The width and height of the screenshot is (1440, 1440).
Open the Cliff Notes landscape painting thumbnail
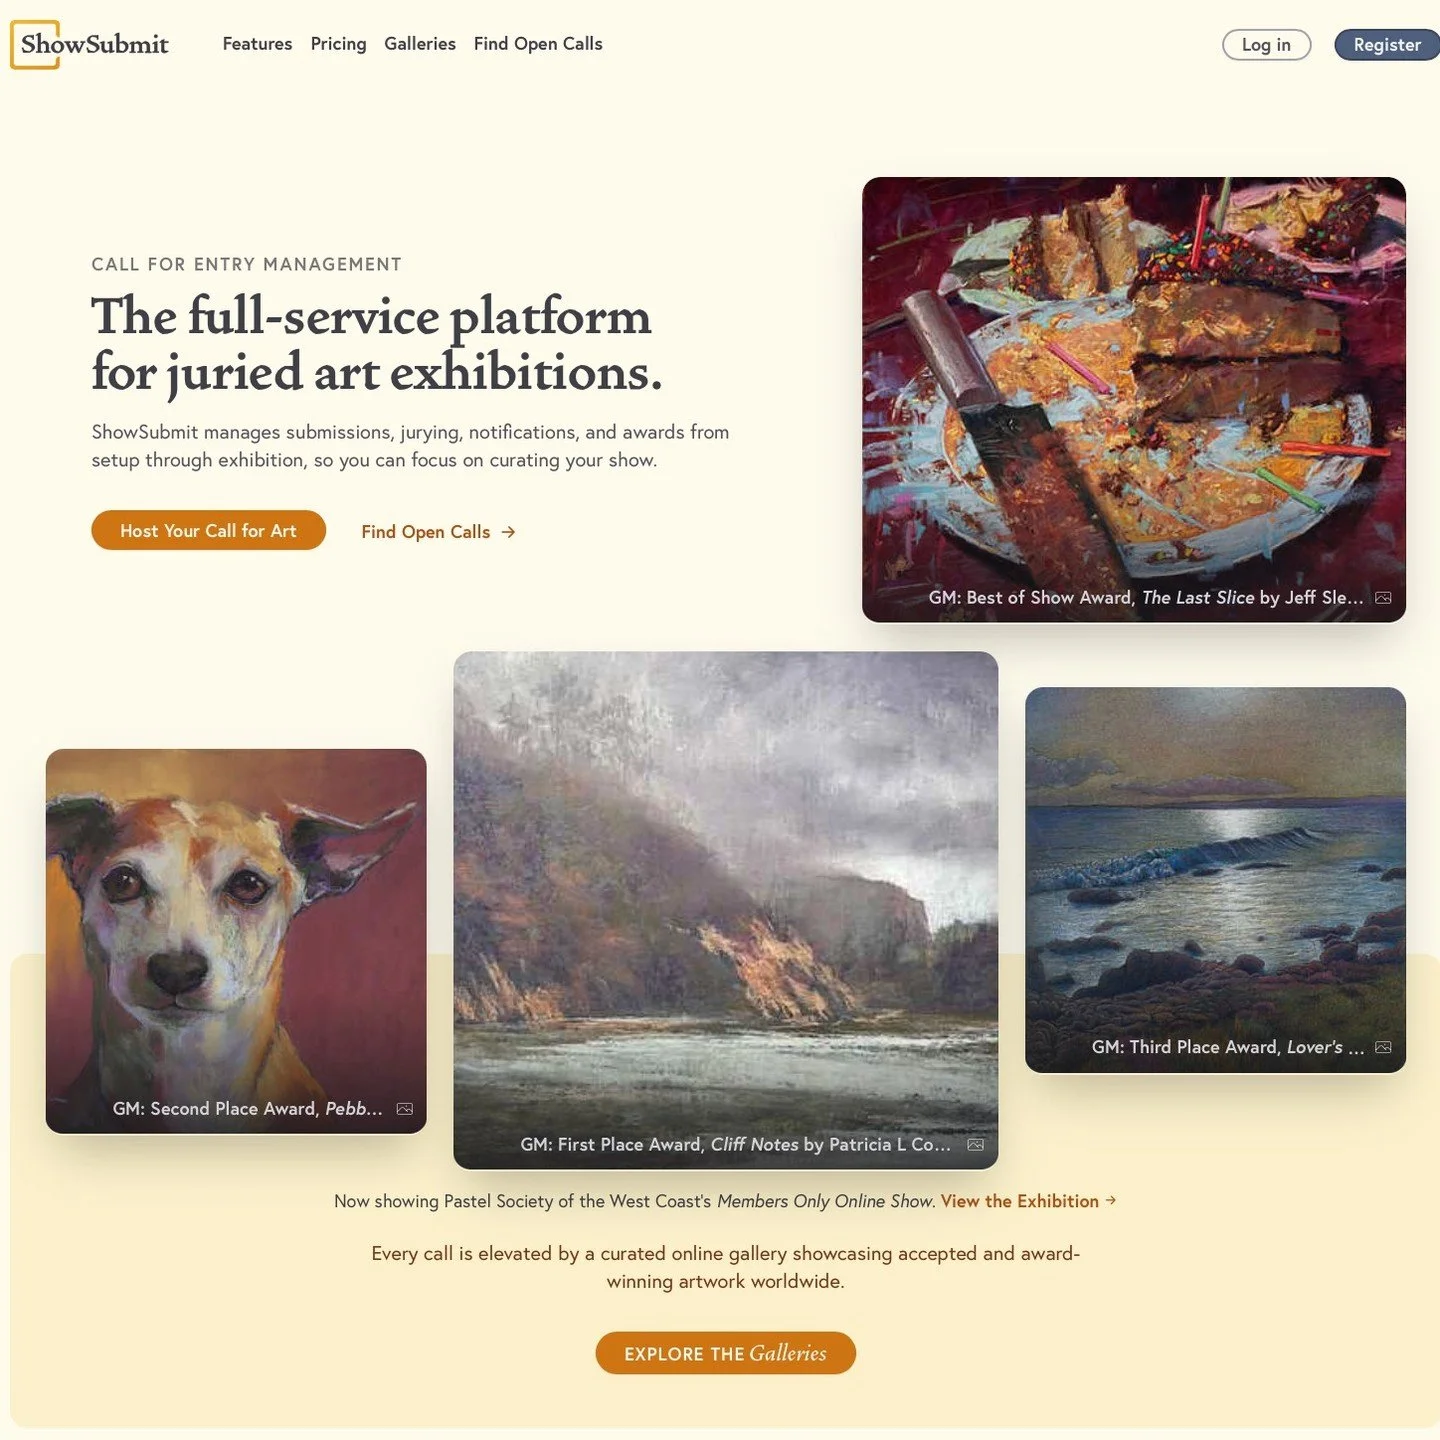tap(725, 910)
